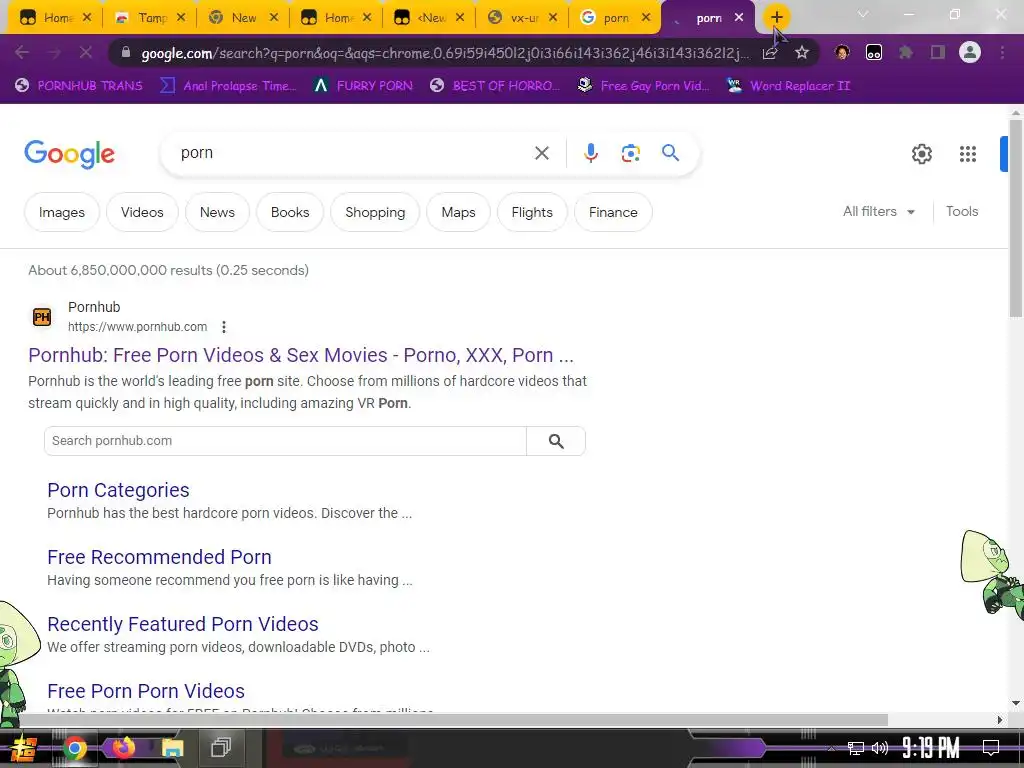Open the PORNHUB TRANS bookmark
Viewport: 1024px width, 768px height.
78,86
